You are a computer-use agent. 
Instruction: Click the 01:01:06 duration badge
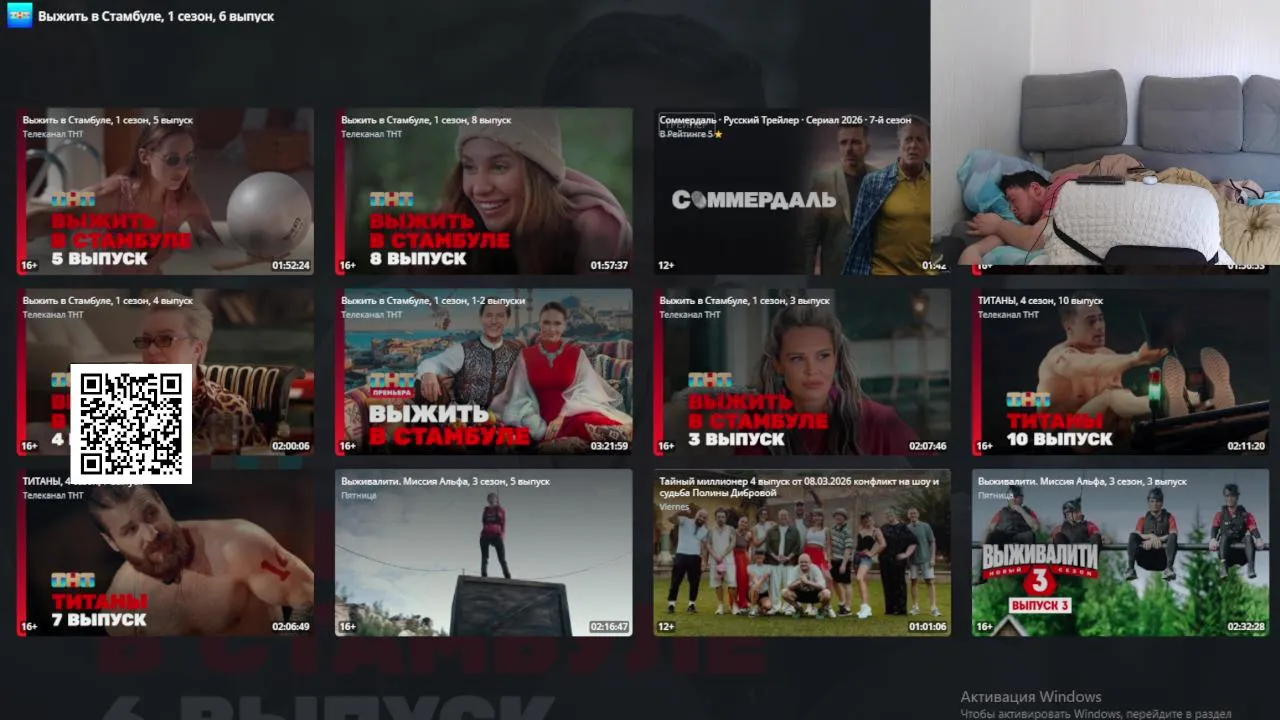coord(927,627)
